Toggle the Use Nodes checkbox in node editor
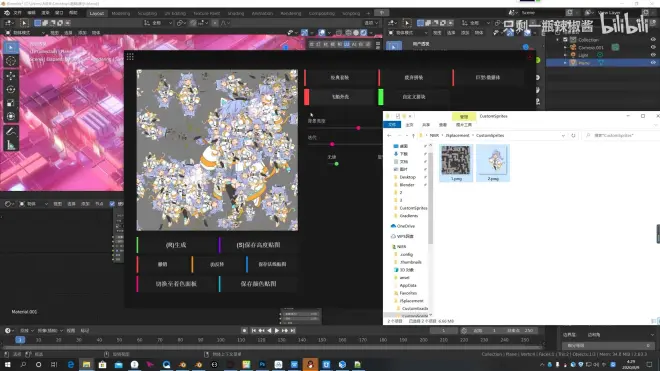 (x=112, y=204)
